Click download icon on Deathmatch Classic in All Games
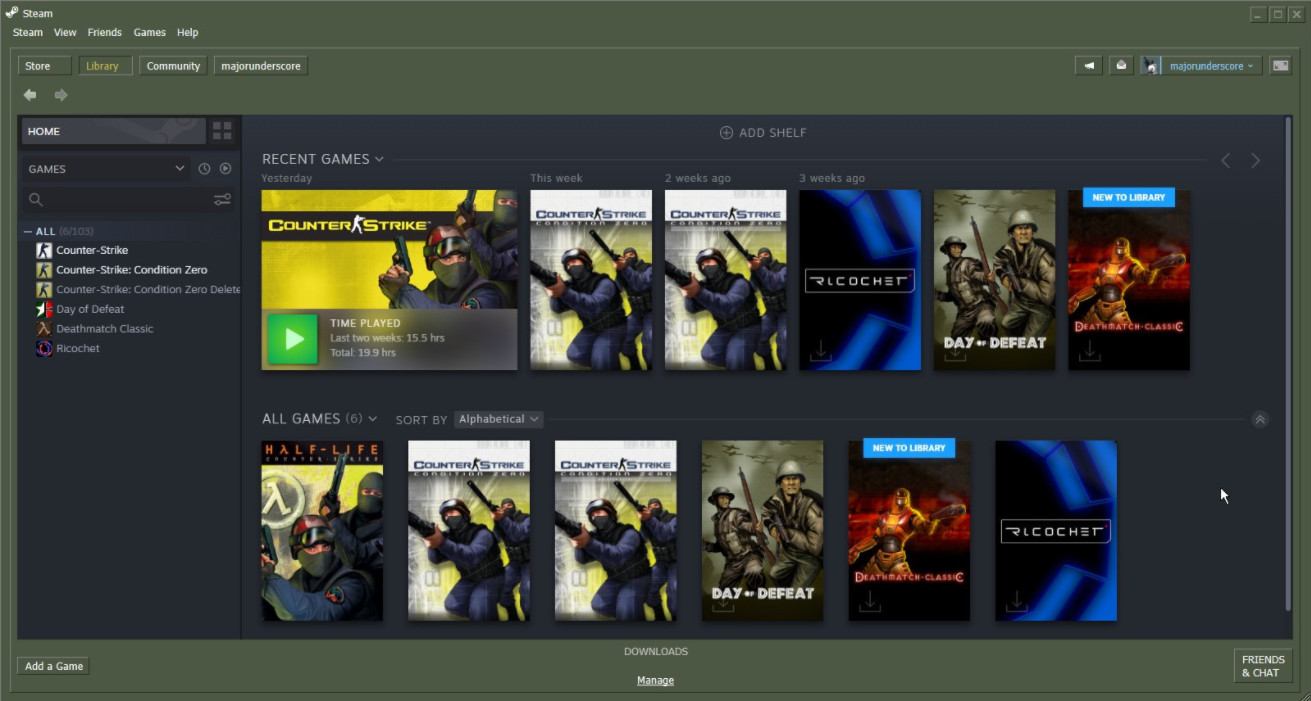 [870, 601]
